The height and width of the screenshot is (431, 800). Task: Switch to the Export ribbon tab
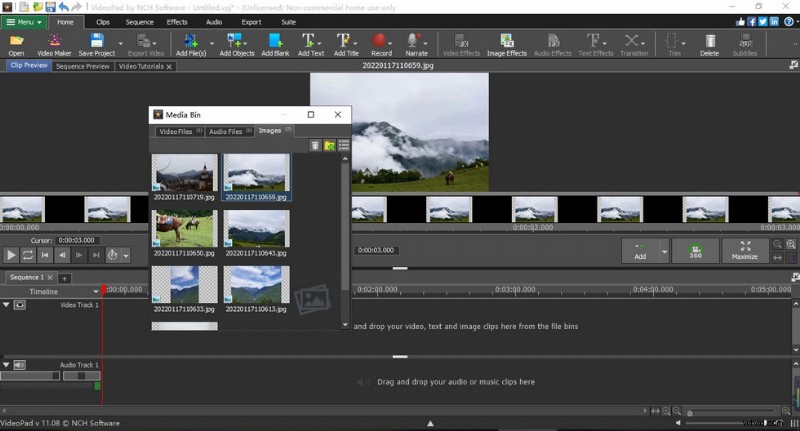251,22
